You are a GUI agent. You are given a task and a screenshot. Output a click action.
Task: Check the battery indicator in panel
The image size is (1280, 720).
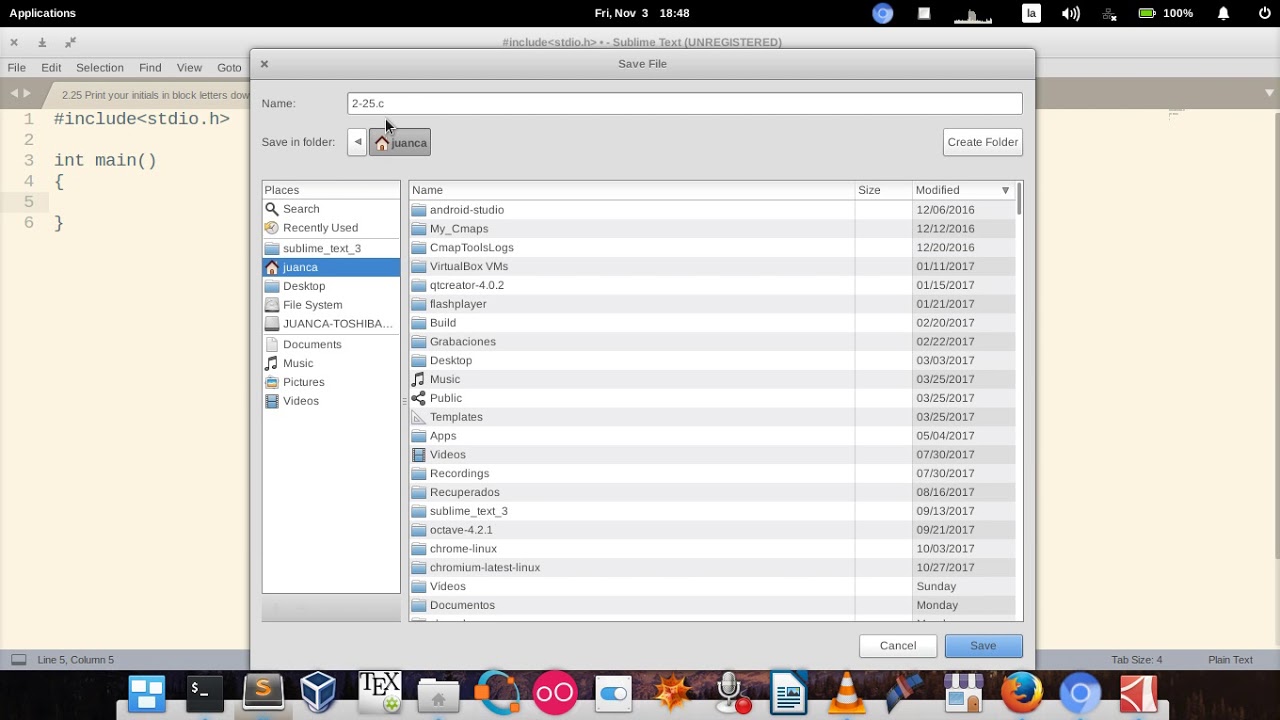[x=1165, y=13]
